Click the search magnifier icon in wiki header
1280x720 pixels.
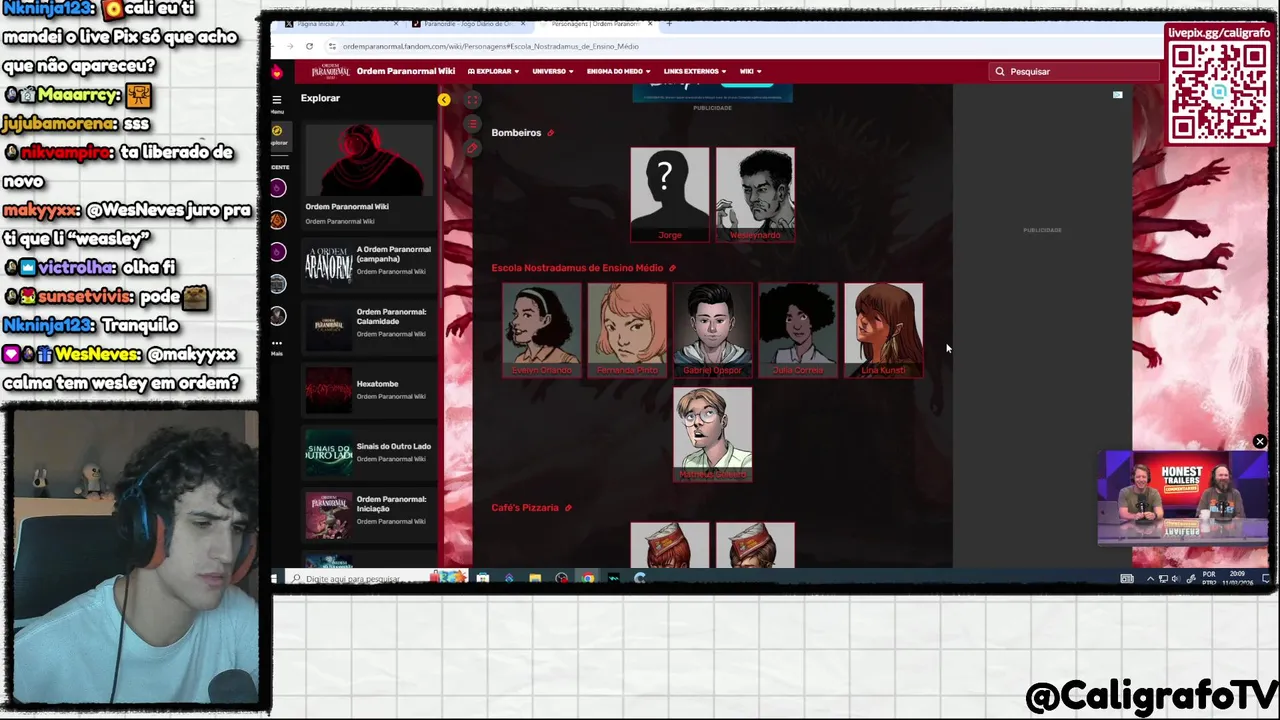tap(999, 72)
